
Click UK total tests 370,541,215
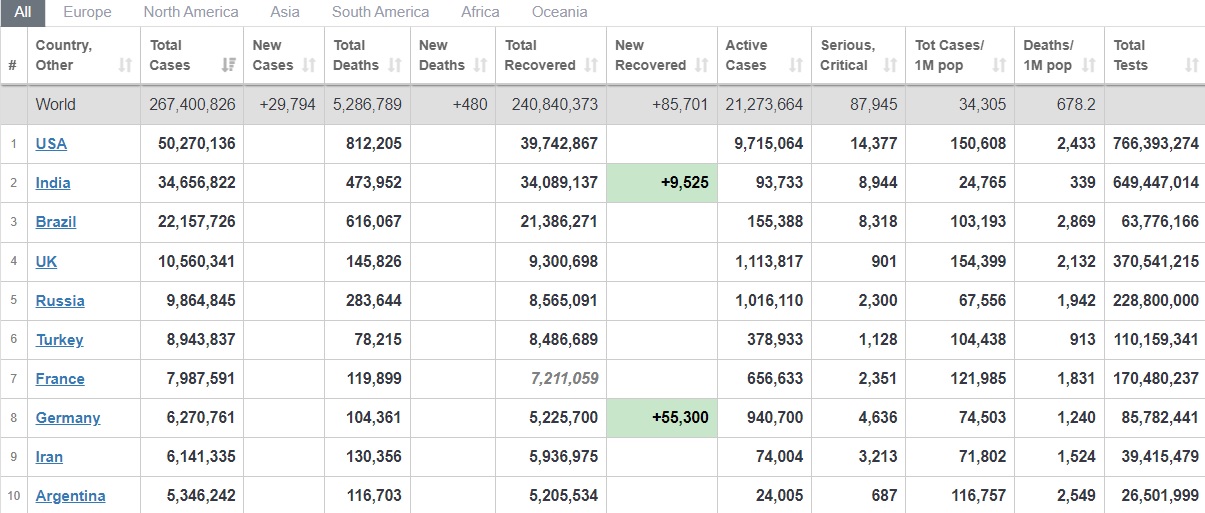(1155, 261)
